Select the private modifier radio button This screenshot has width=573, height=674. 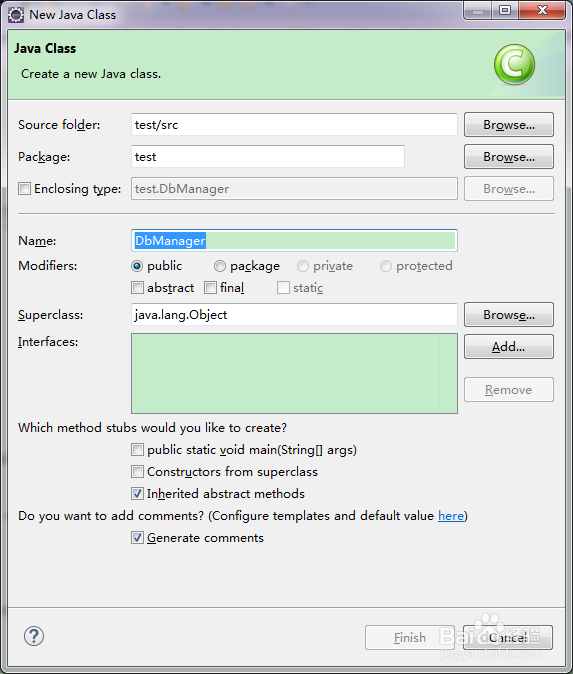point(303,266)
